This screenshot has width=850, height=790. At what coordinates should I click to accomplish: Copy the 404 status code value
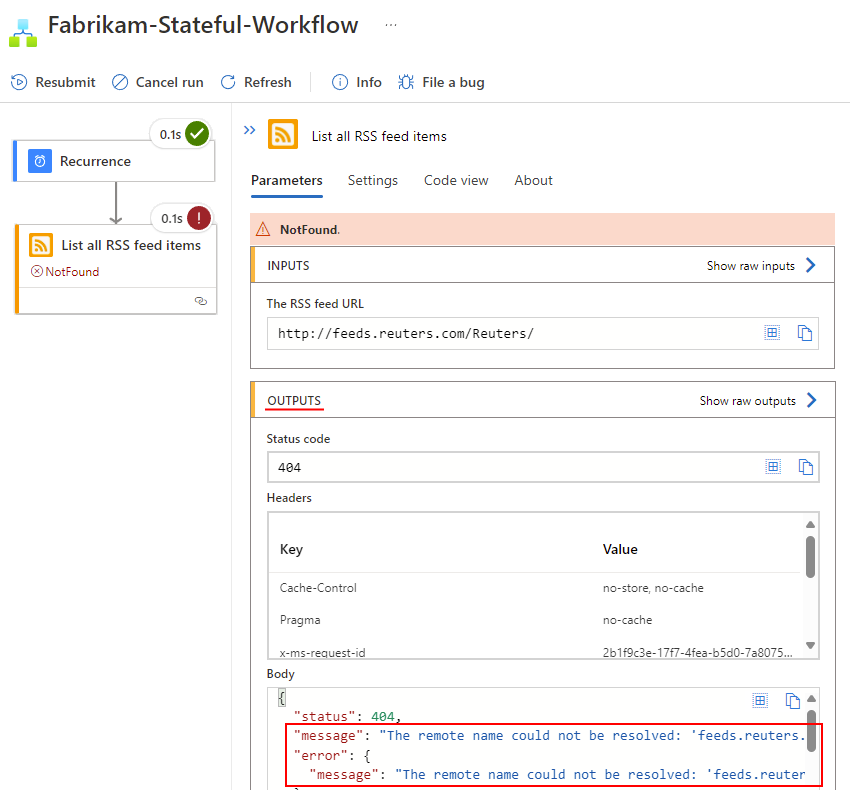(x=806, y=466)
